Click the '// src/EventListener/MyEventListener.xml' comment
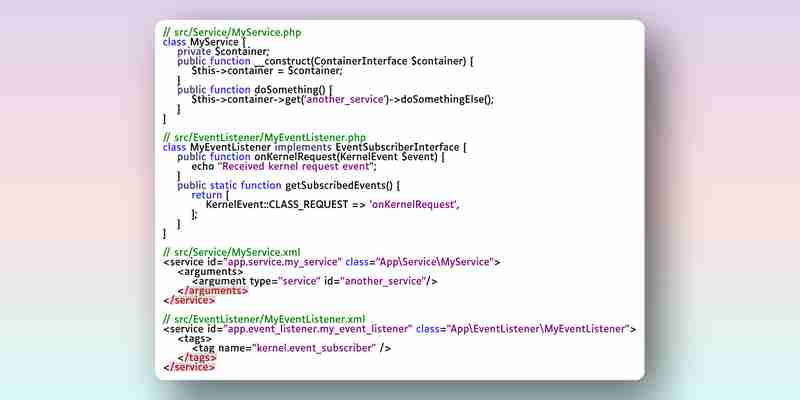Image resolution: width=800 pixels, height=400 pixels. pyautogui.click(x=264, y=319)
